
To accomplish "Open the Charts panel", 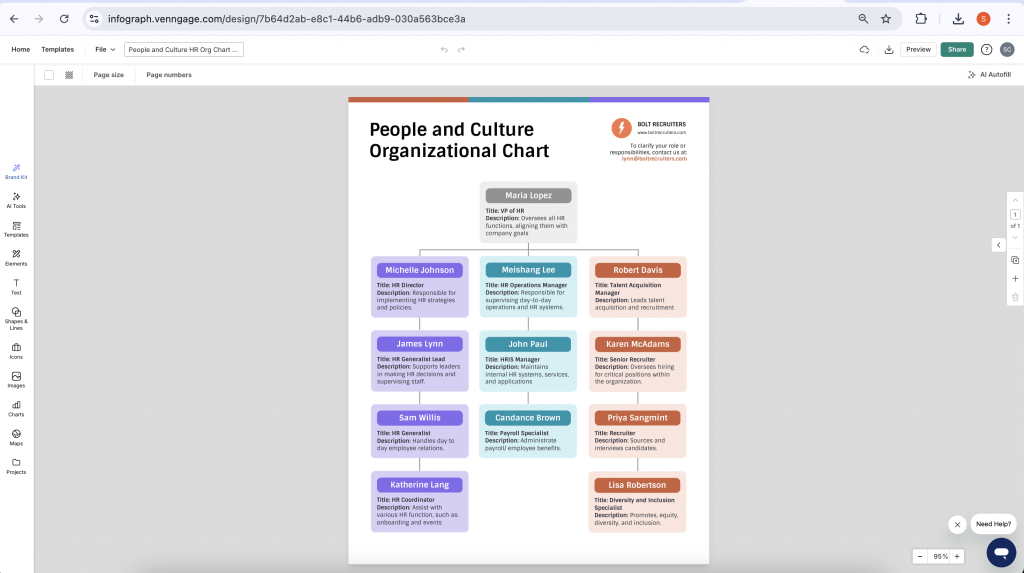I will (16, 407).
